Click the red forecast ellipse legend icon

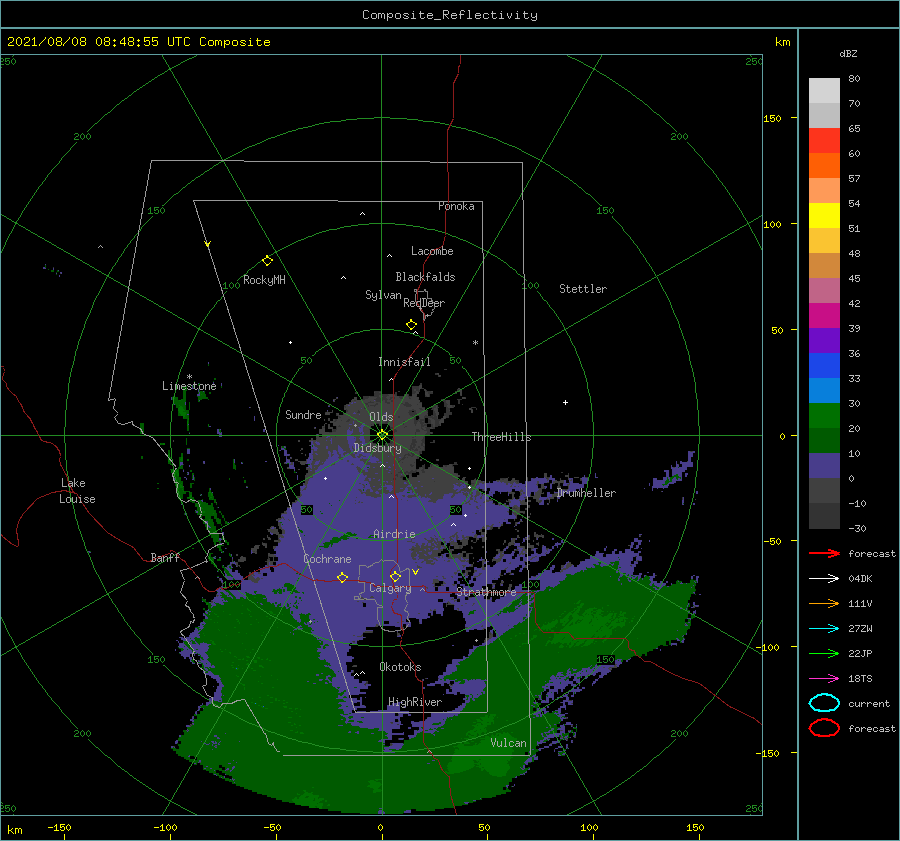click(824, 728)
